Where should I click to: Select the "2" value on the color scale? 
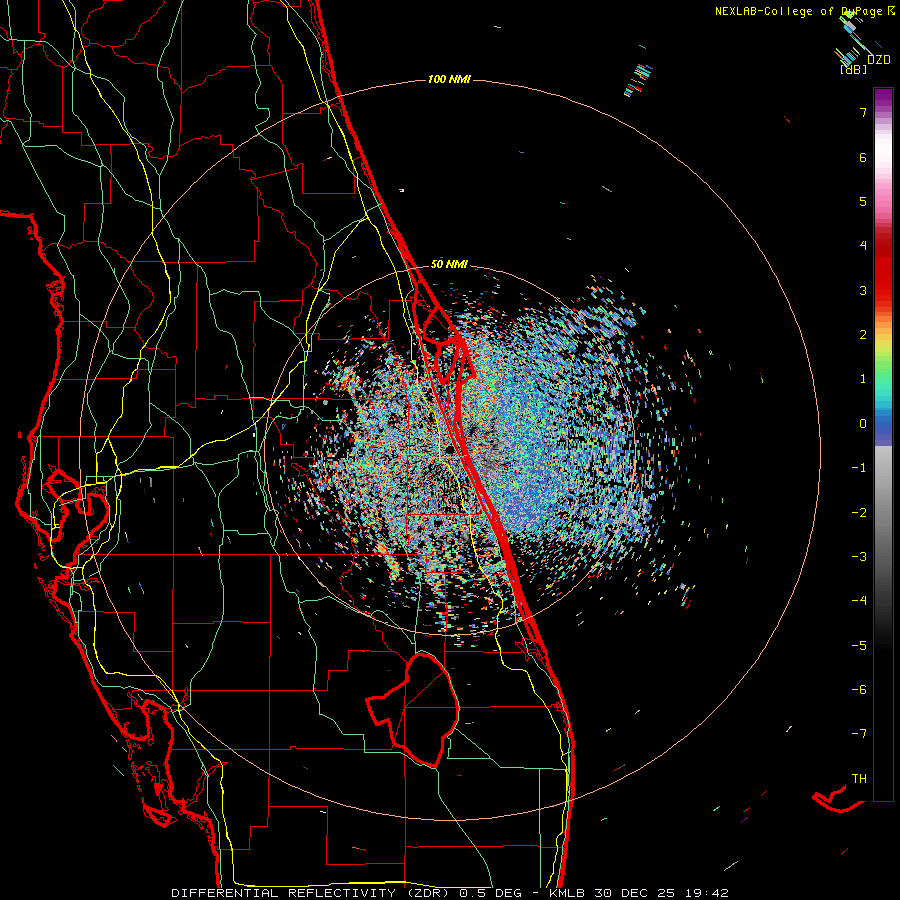(863, 335)
